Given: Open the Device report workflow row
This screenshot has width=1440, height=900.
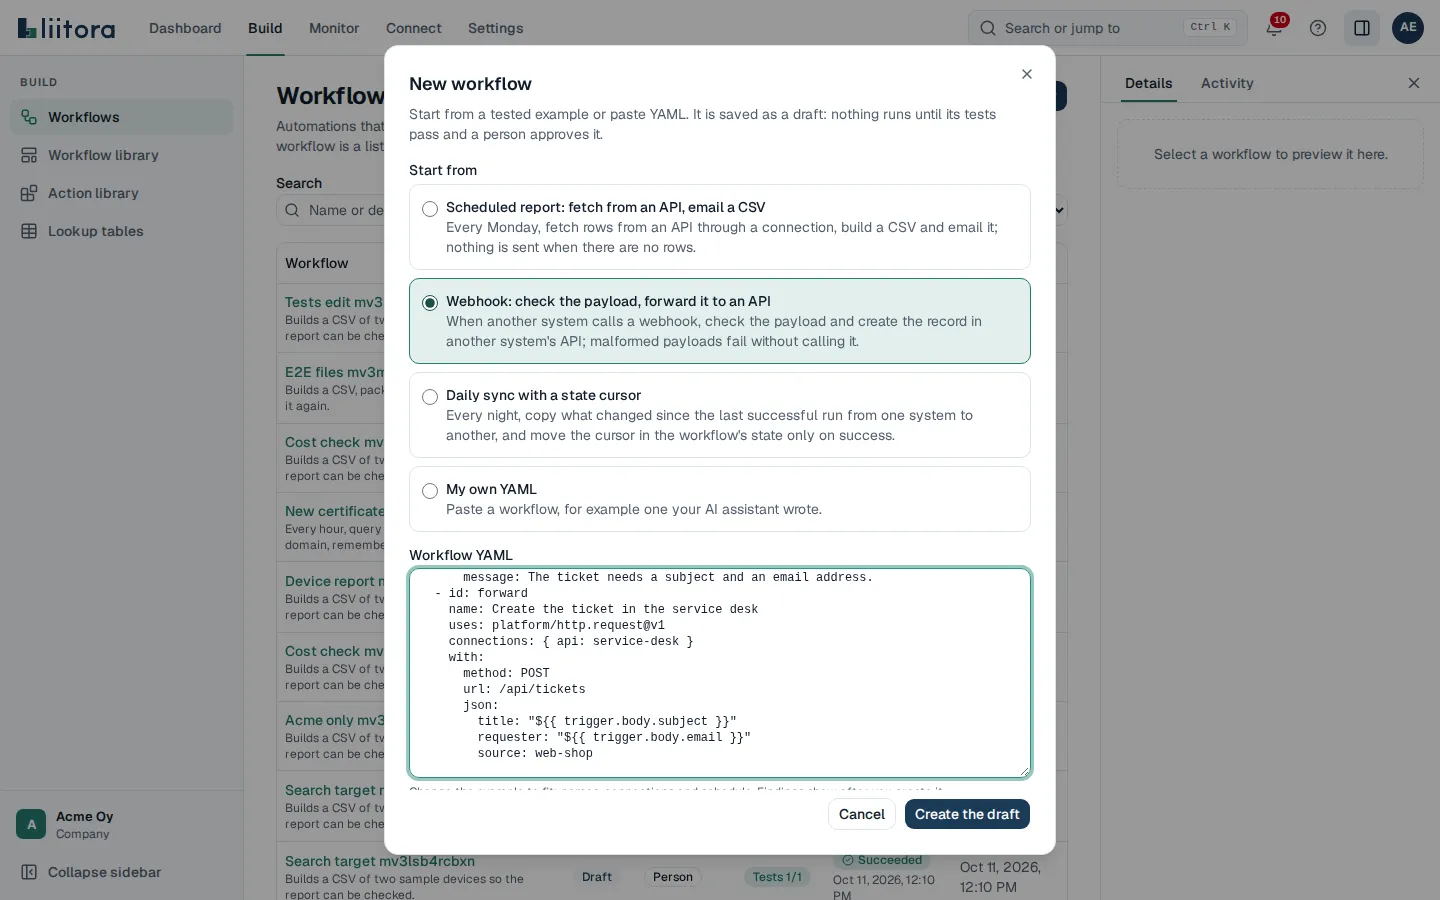Looking at the screenshot, I should tap(334, 581).
